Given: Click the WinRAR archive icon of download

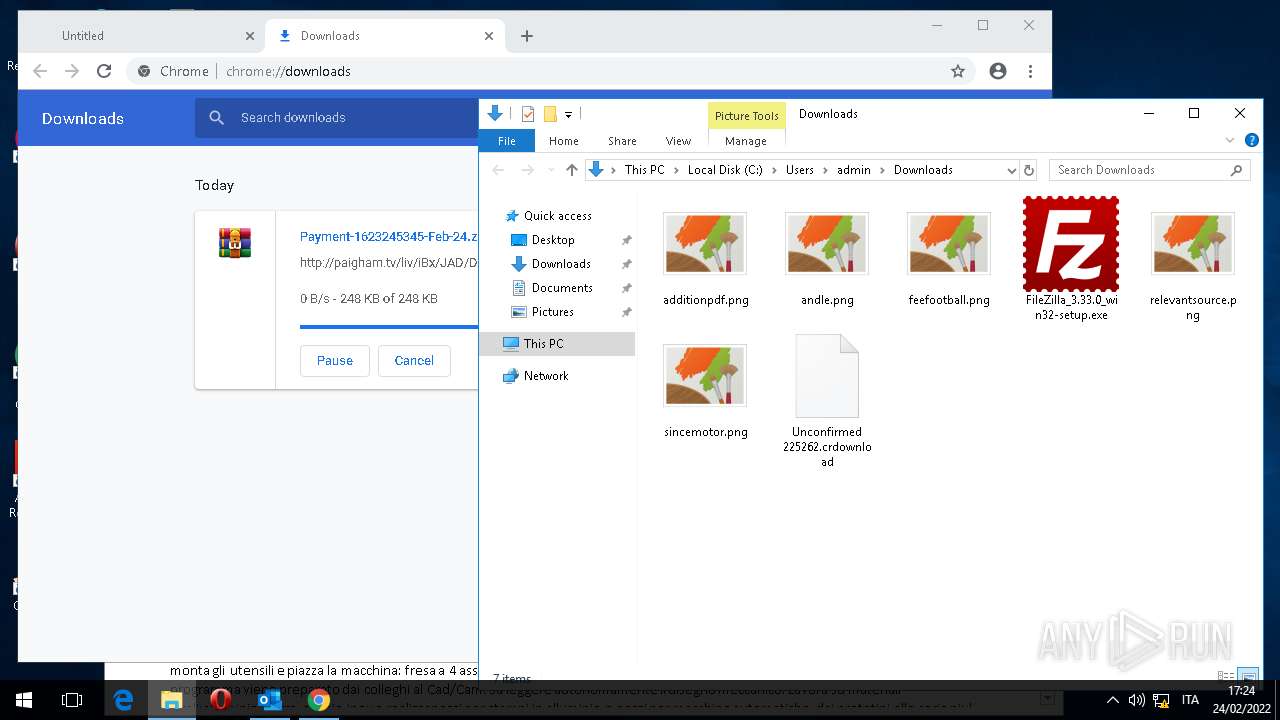Looking at the screenshot, I should (235, 242).
